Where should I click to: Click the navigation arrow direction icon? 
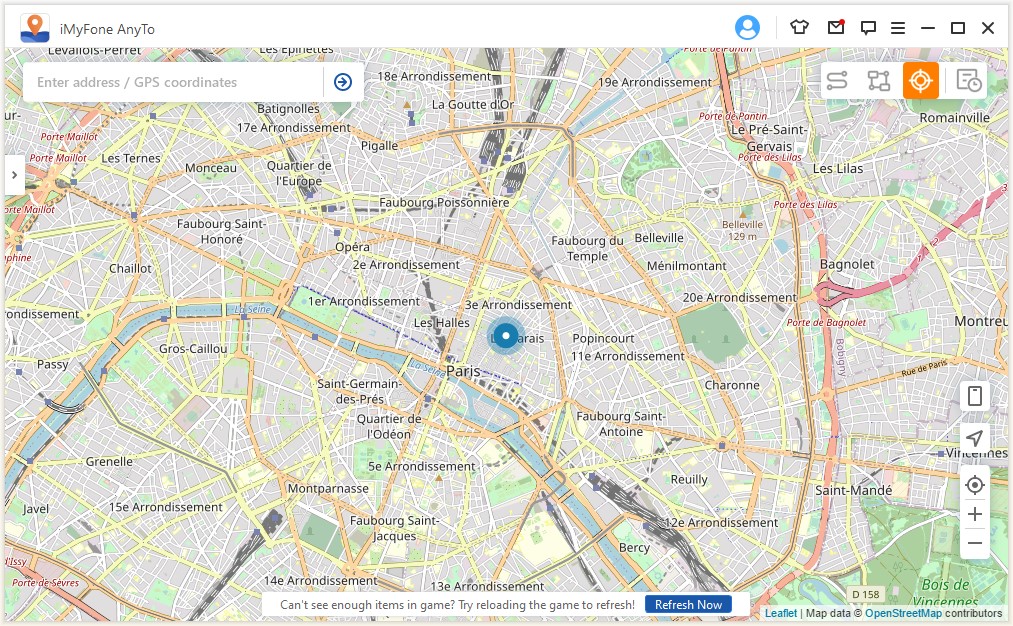pos(975,438)
